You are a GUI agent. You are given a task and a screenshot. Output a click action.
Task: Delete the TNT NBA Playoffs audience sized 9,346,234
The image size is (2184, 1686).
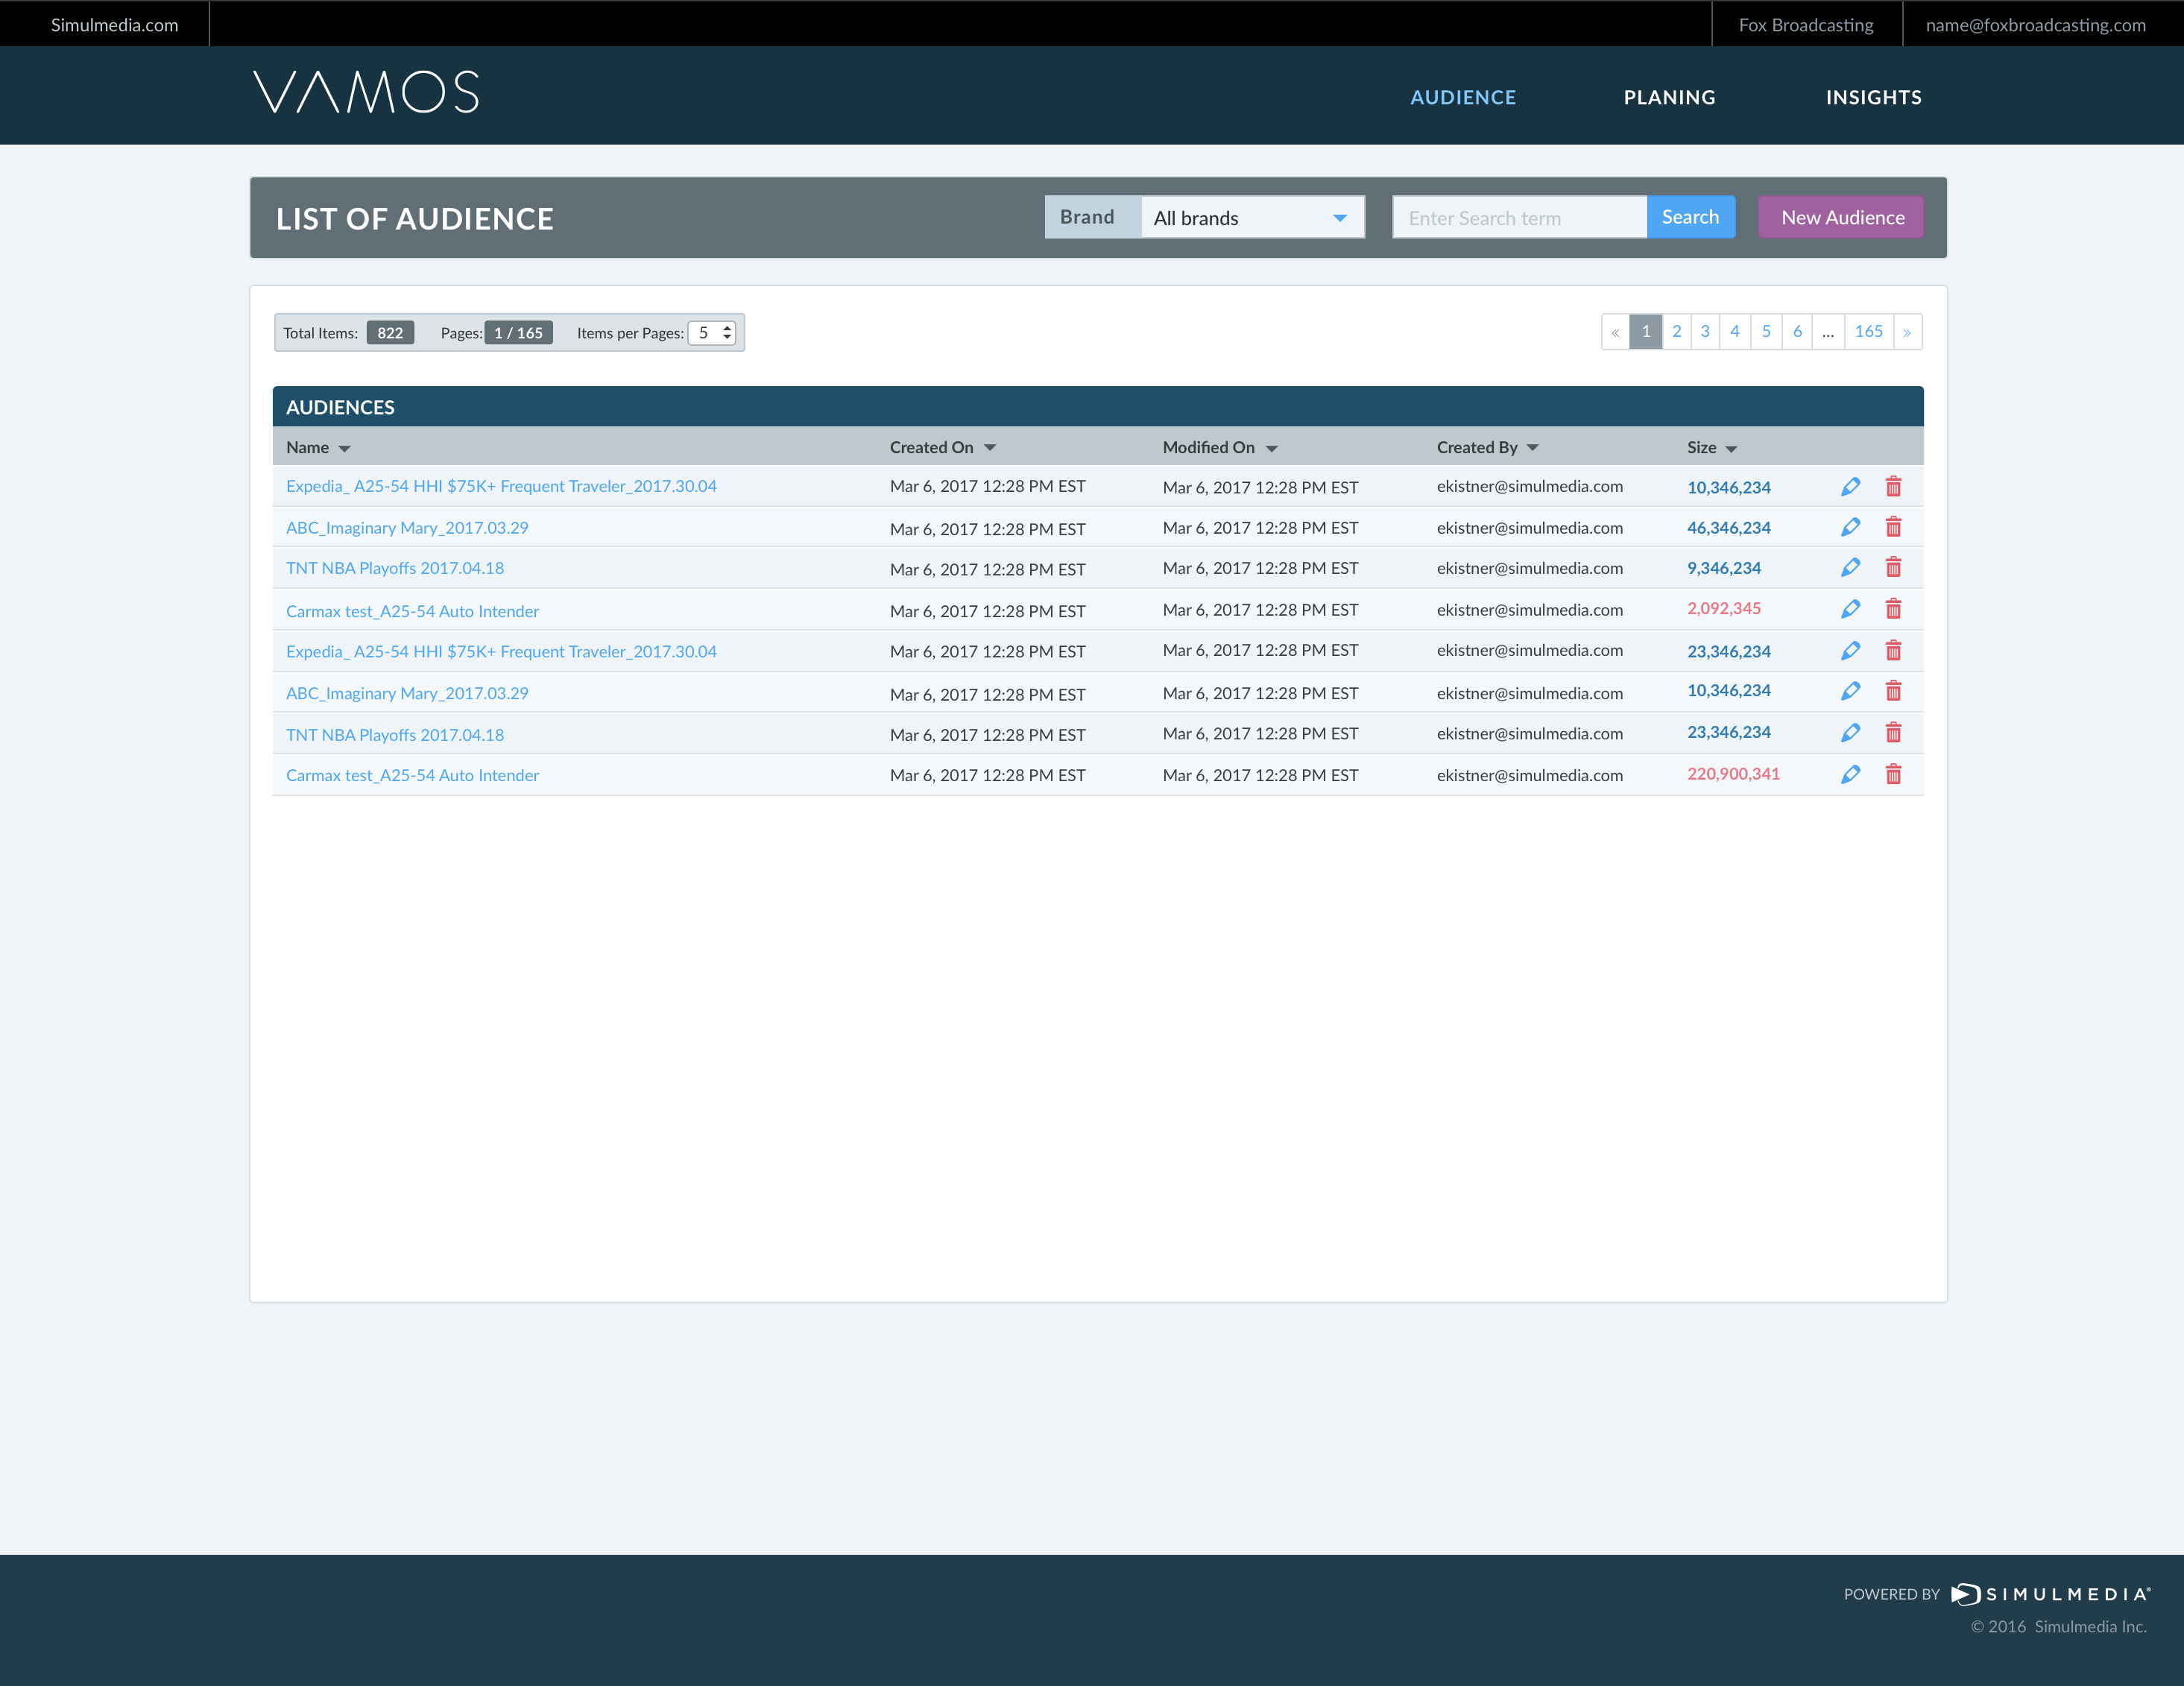[1893, 568]
